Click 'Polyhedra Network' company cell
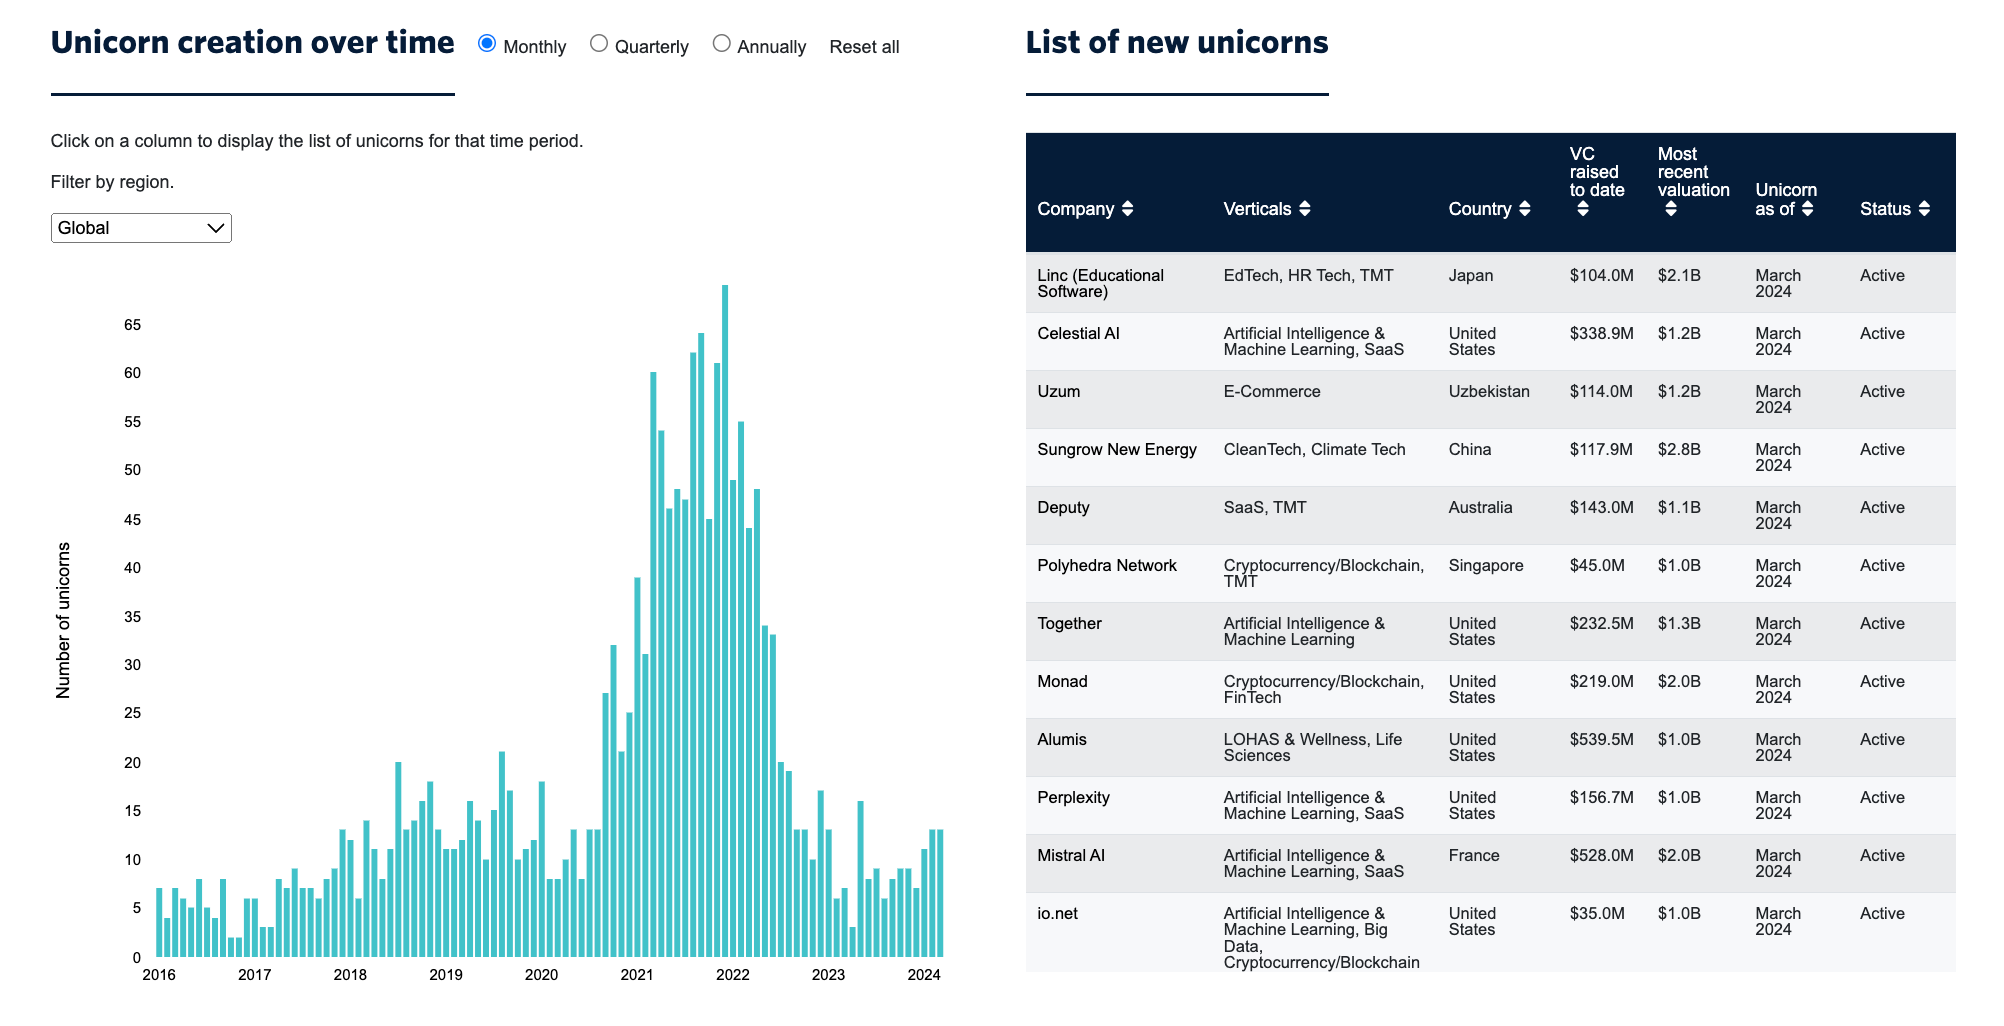Image resolution: width=2004 pixels, height=1026 pixels. [x=1106, y=566]
